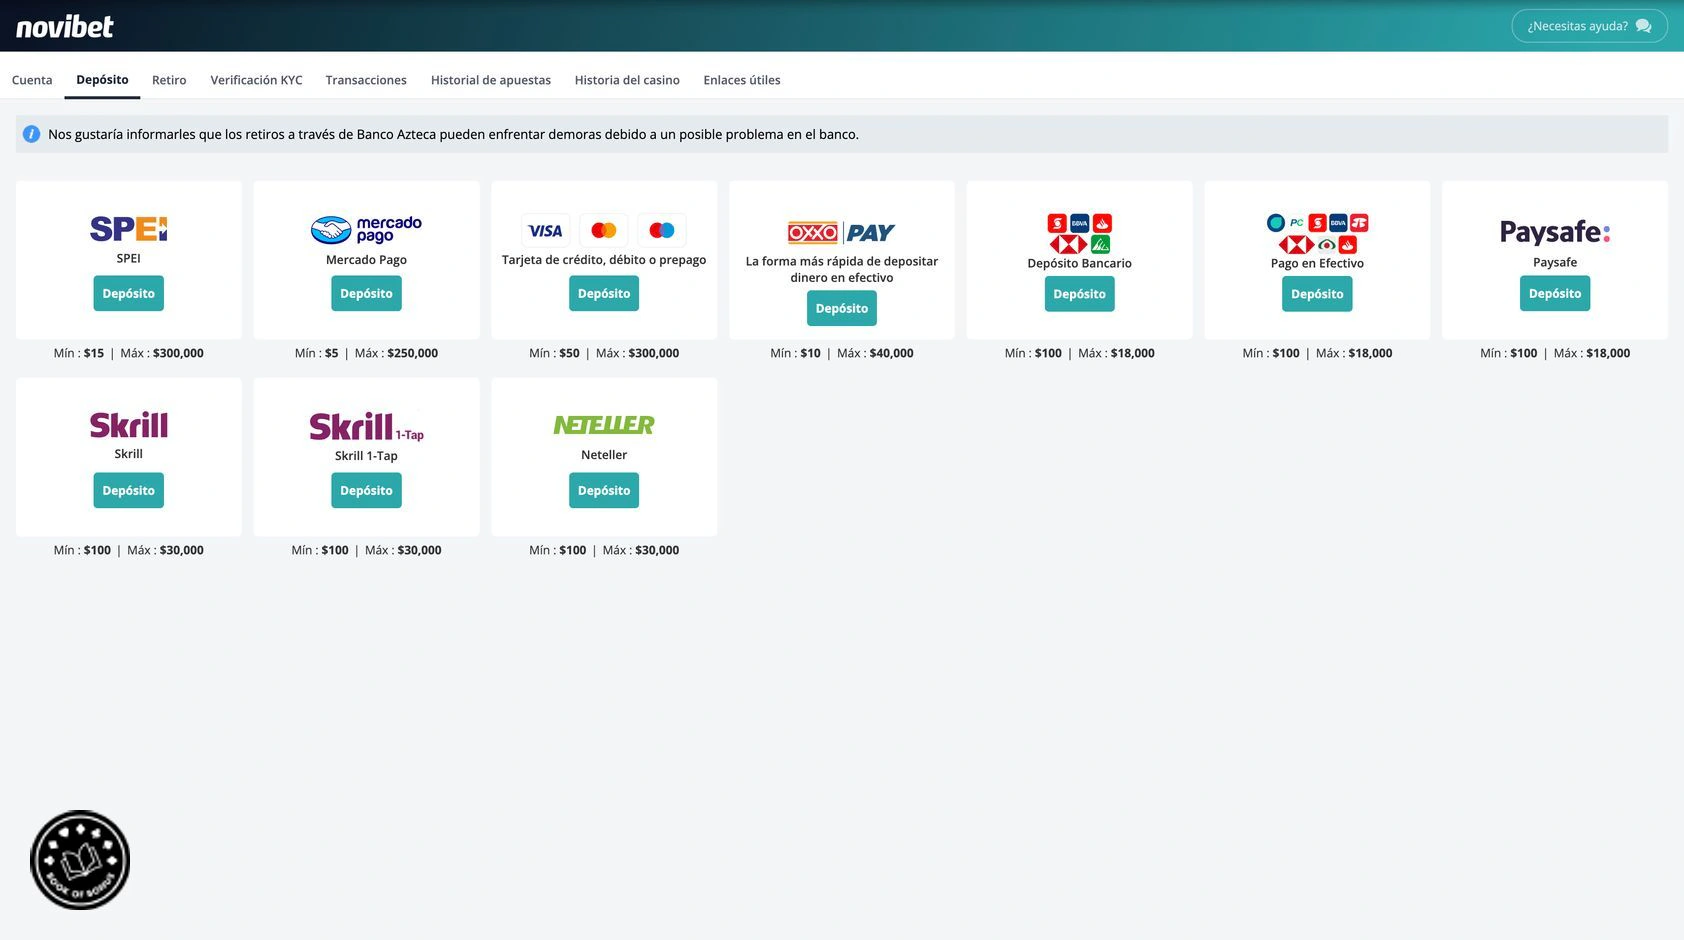Screen dimensions: 1684x940
Task: Click 'Skrill 1-Tap' label text
Action: click(366, 456)
